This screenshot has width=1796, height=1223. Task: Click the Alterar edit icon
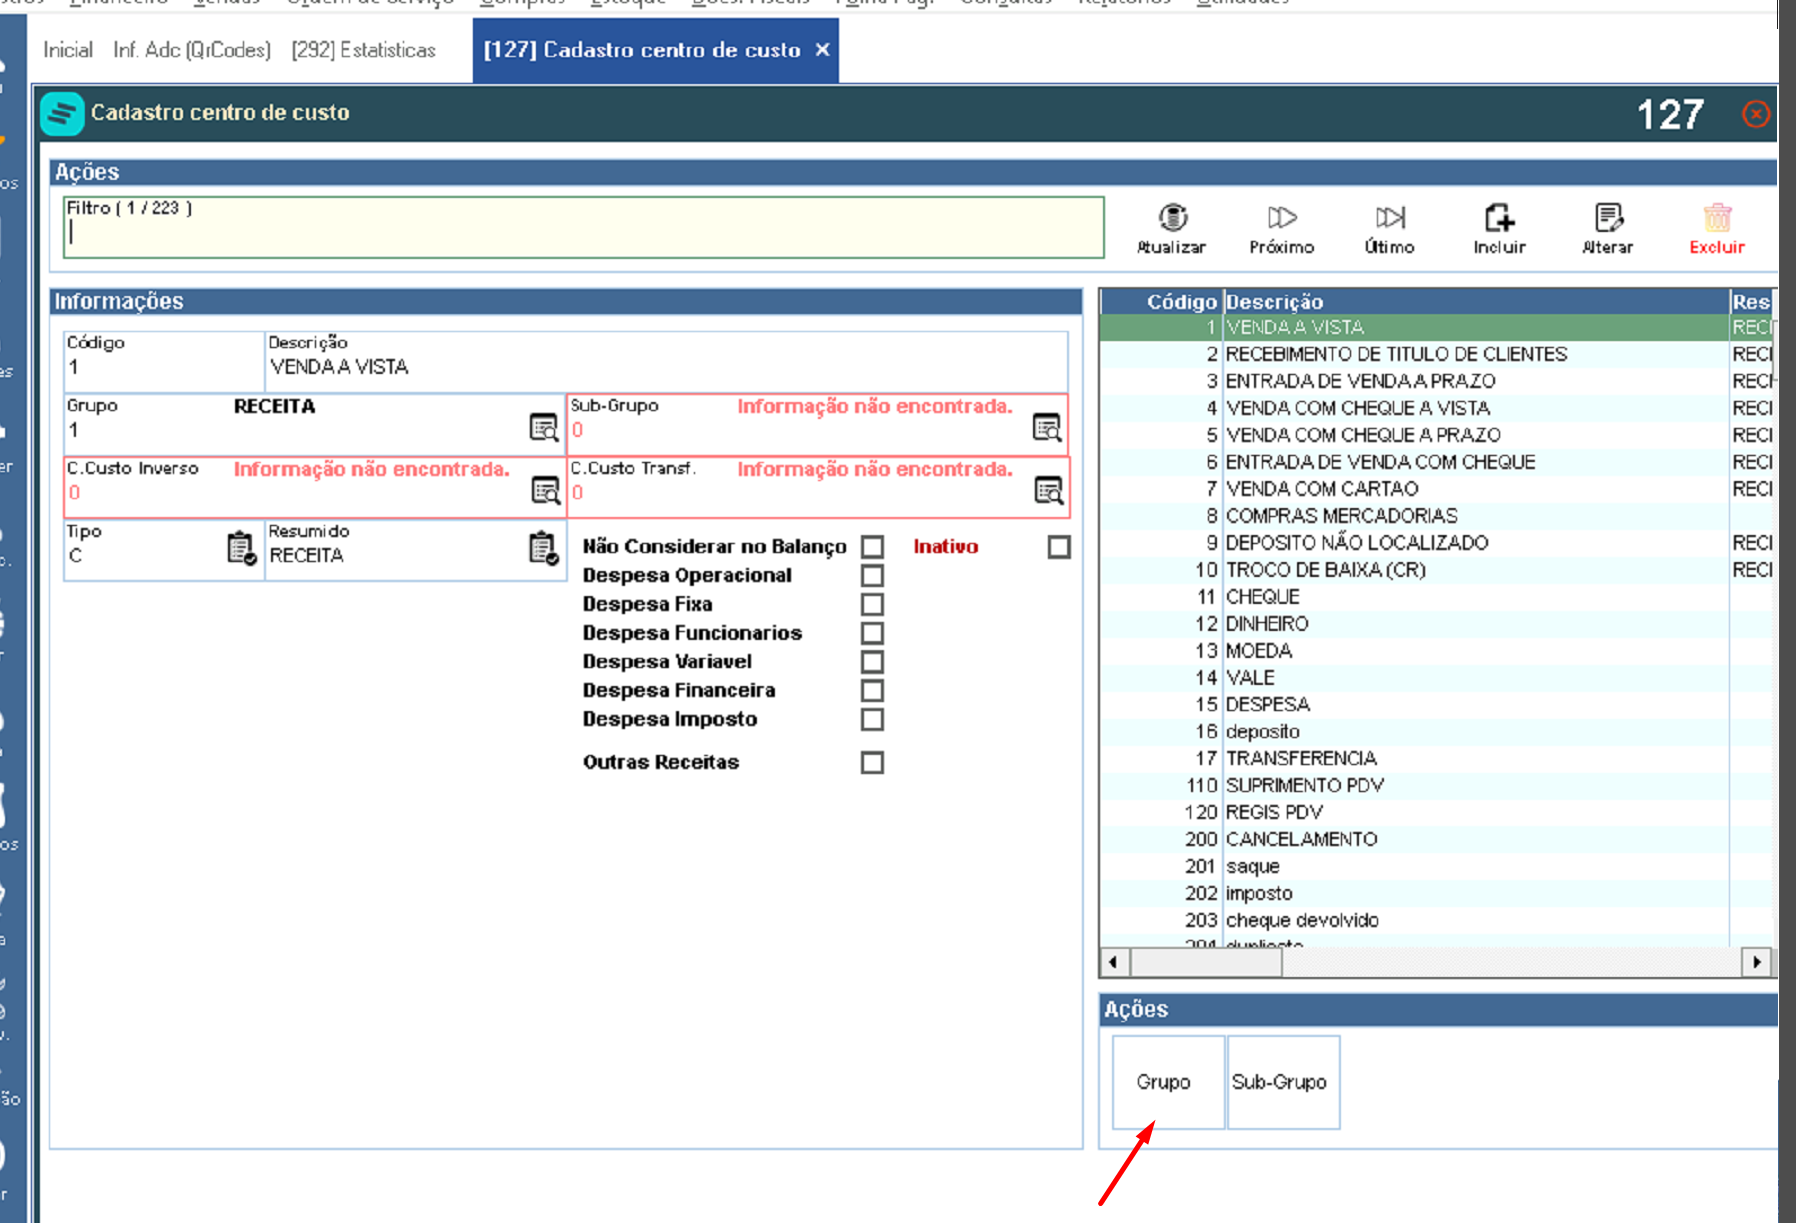[1608, 217]
